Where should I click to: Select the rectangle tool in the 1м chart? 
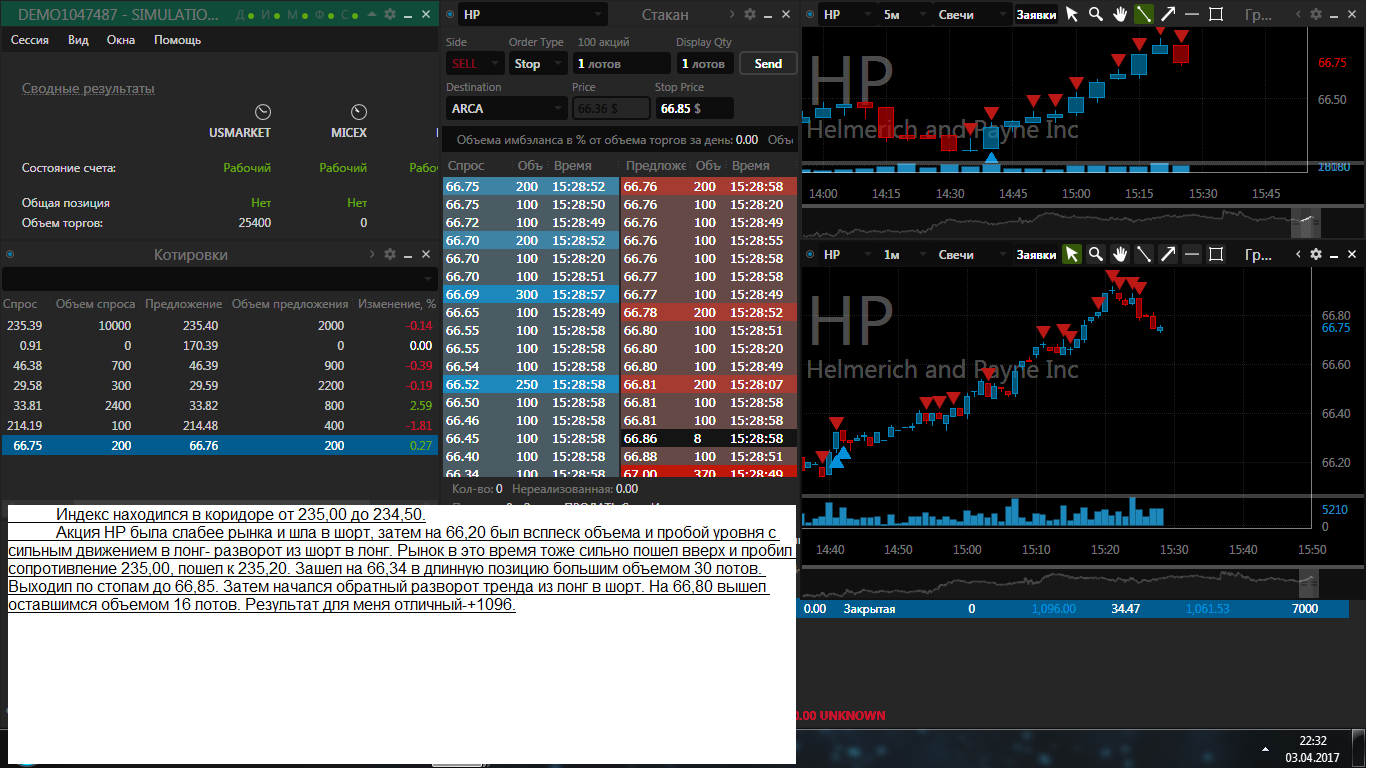[1216, 254]
